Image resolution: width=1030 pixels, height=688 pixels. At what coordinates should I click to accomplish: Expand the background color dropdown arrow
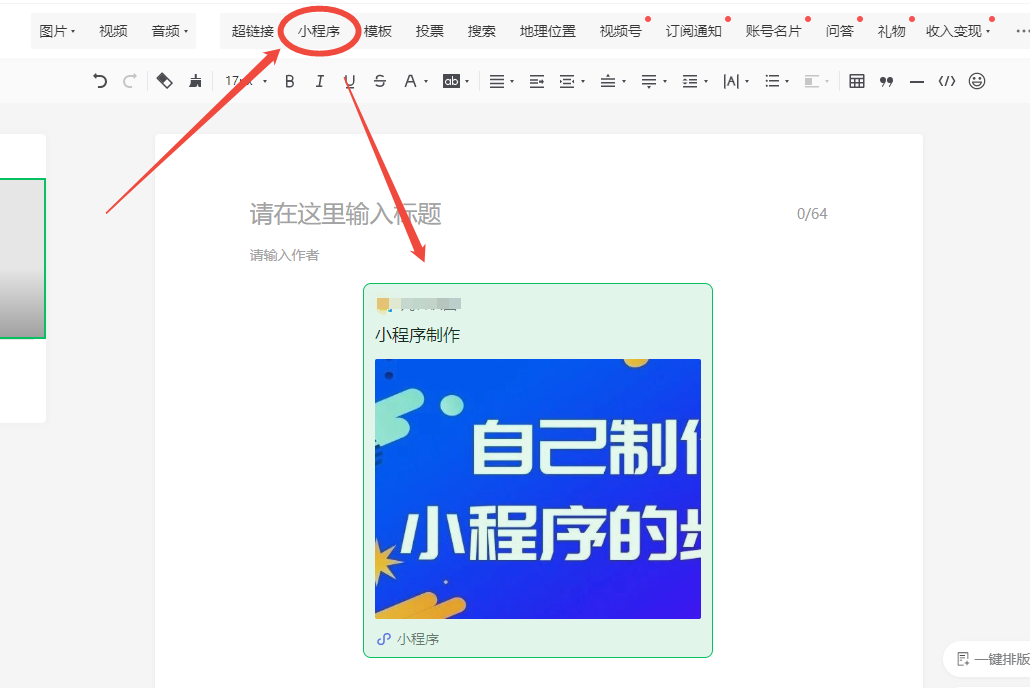[467, 82]
